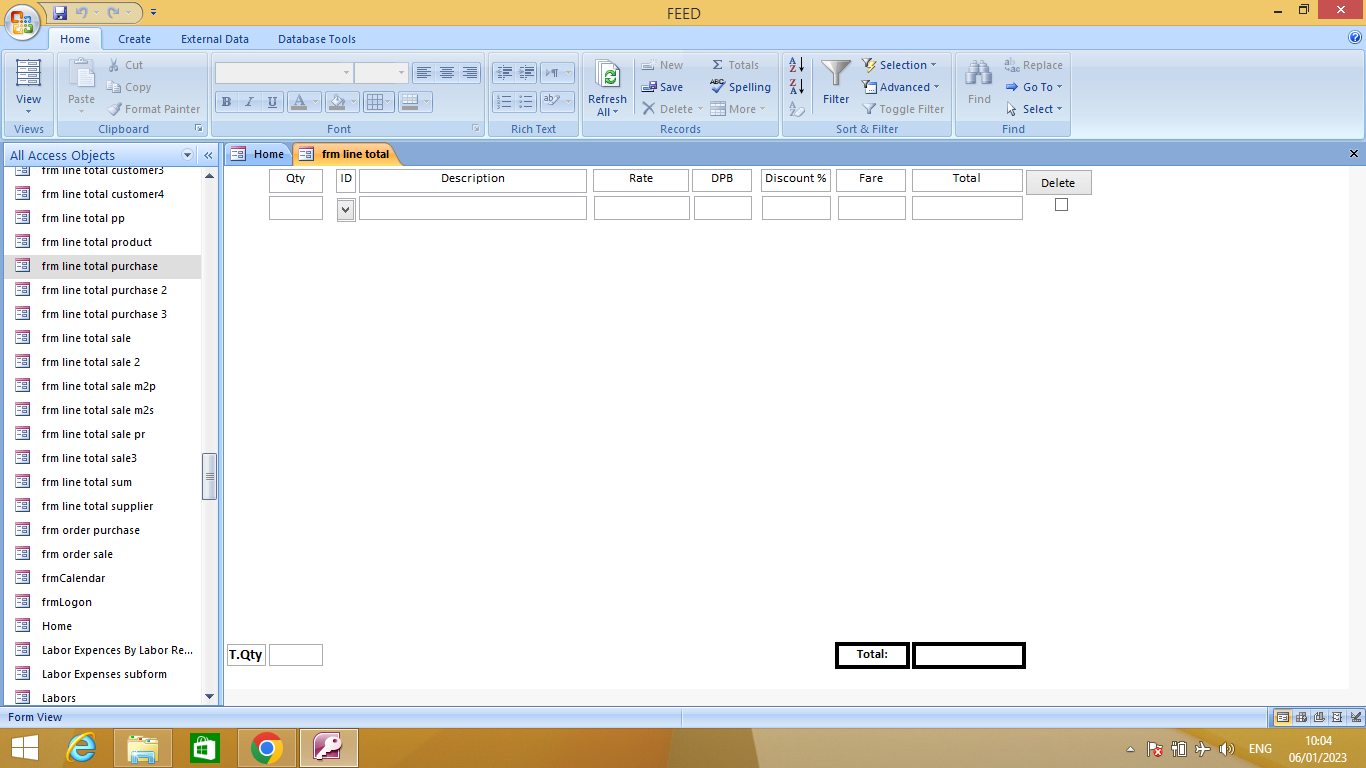This screenshot has width=1366, height=768.
Task: Click the Underline formatting icon
Action: [272, 102]
